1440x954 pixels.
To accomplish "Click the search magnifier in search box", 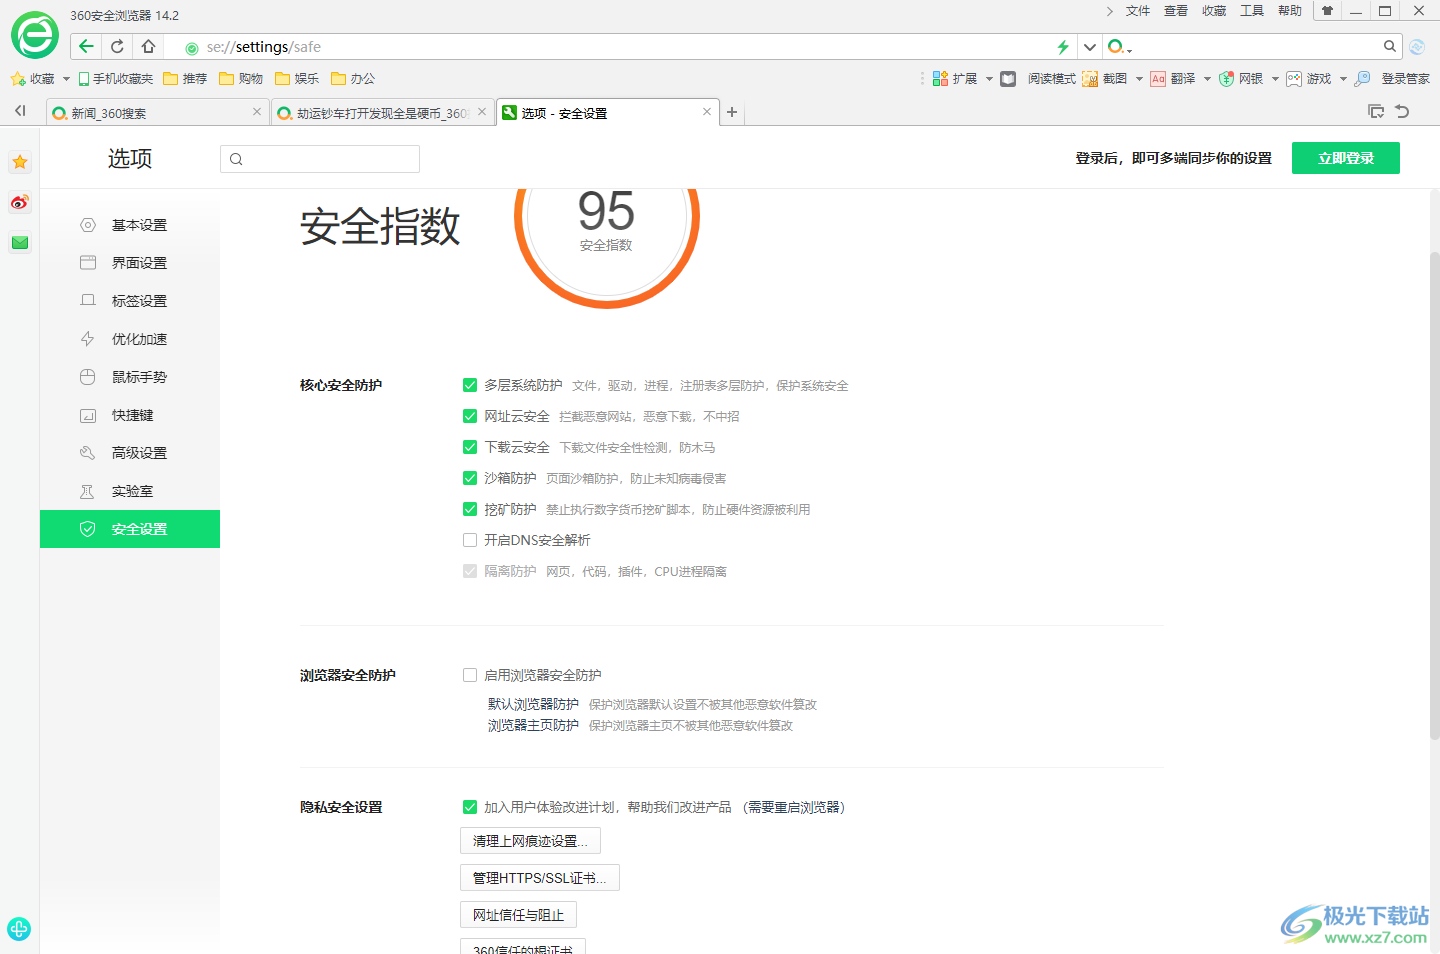I will pos(1390,46).
